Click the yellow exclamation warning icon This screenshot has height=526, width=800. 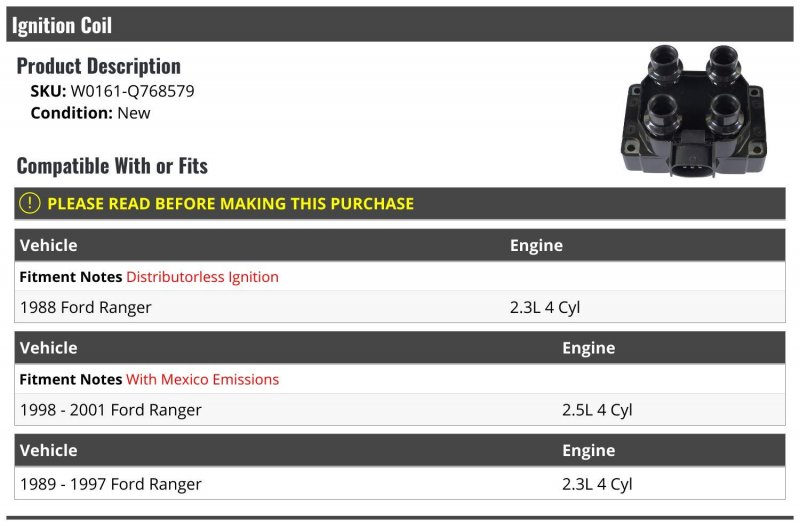point(30,203)
